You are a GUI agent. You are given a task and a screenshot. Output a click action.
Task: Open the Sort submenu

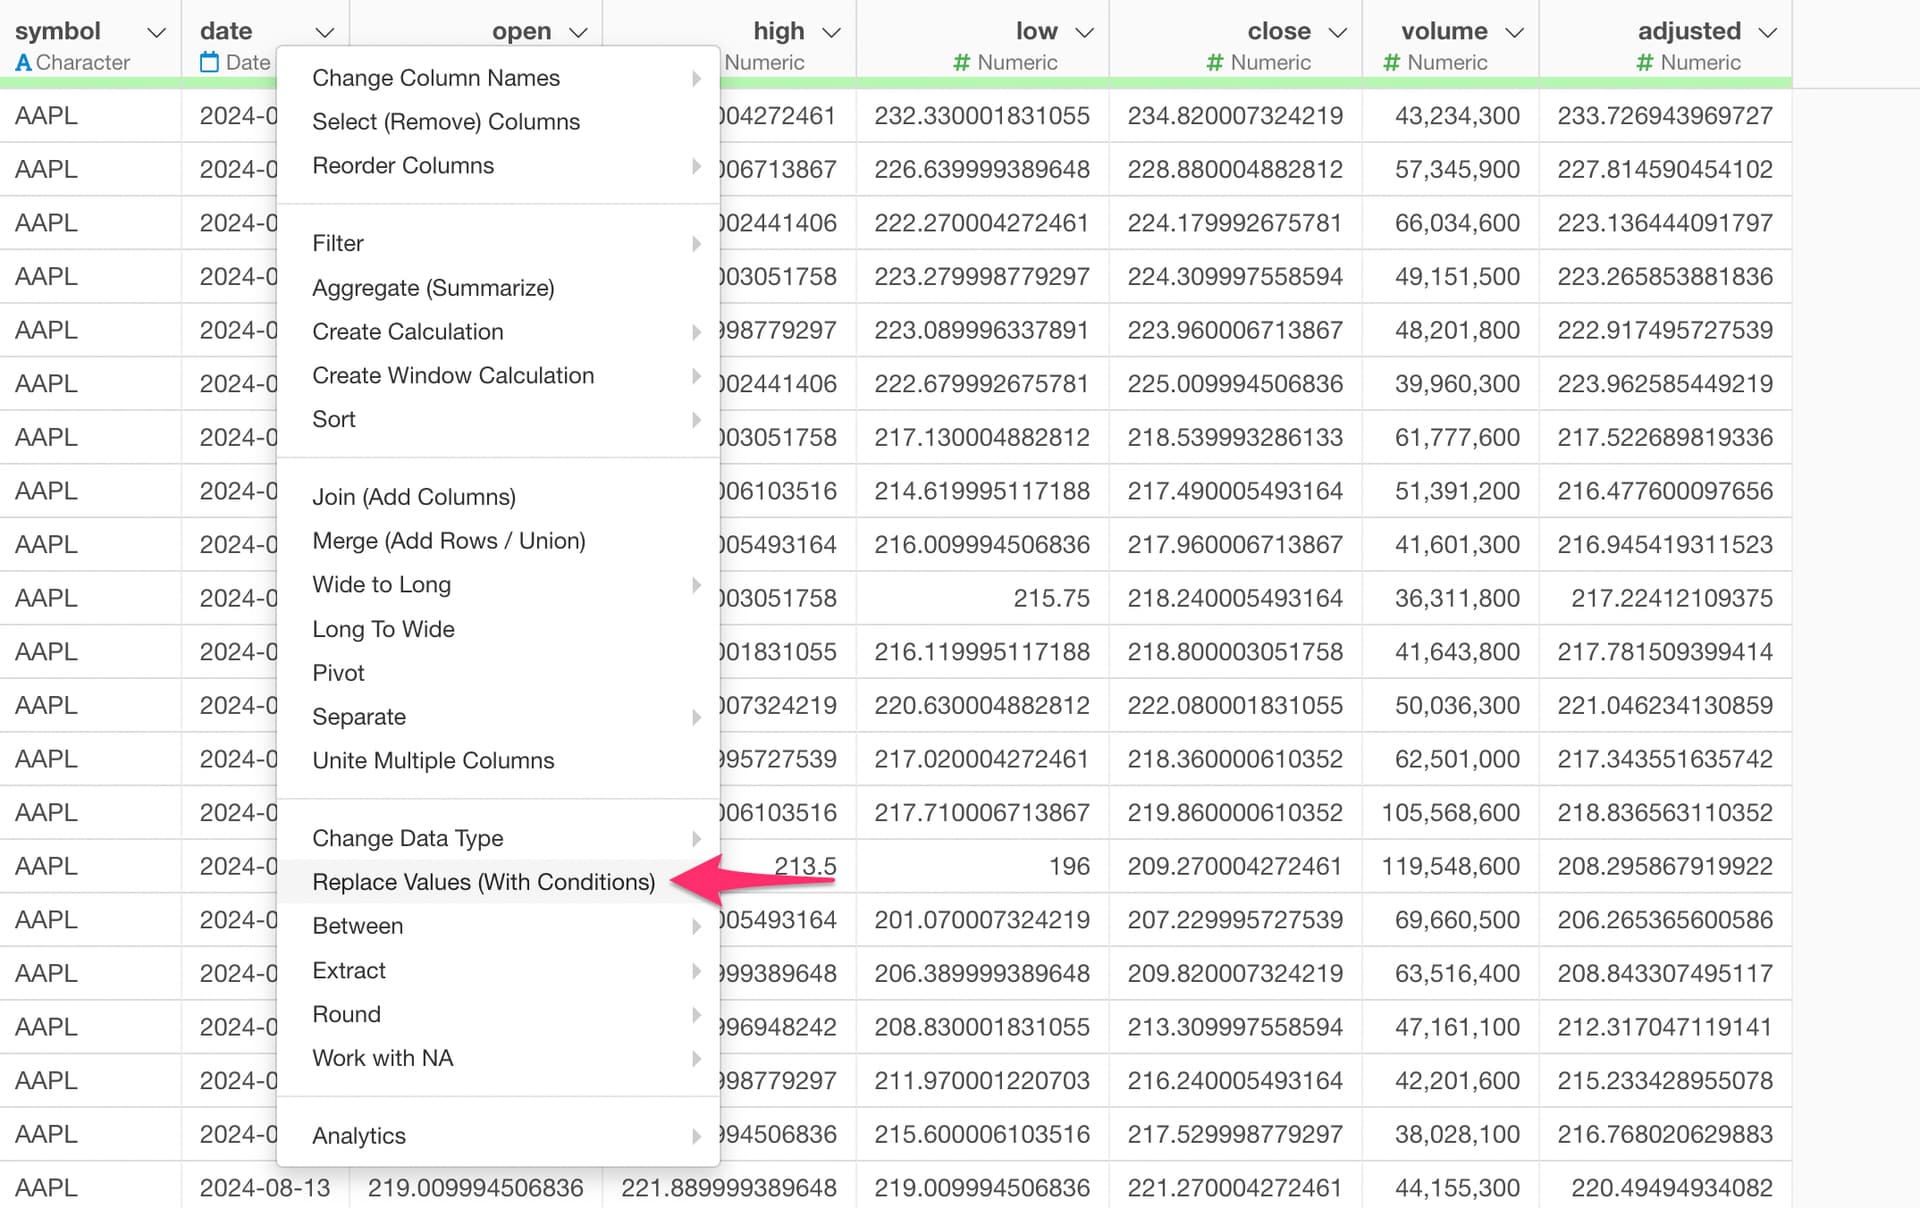[x=498, y=420]
